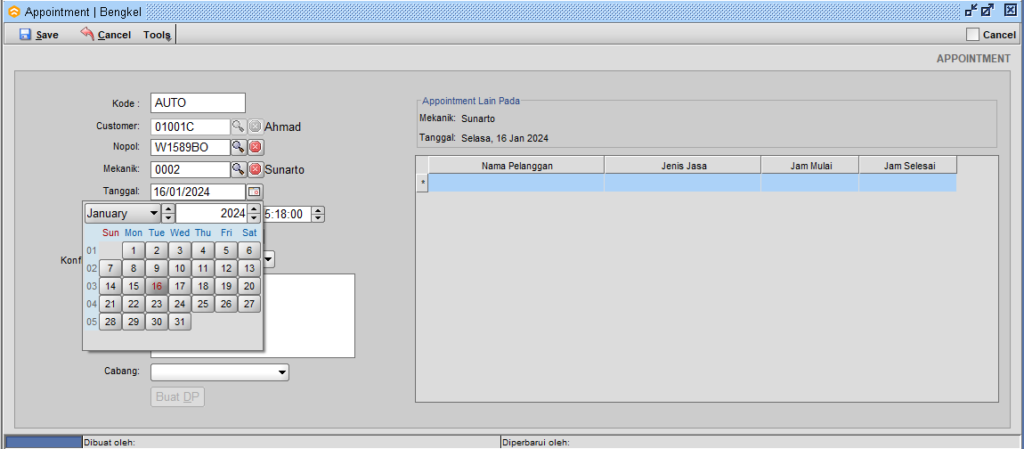Click the month spinner beside January

169,213
